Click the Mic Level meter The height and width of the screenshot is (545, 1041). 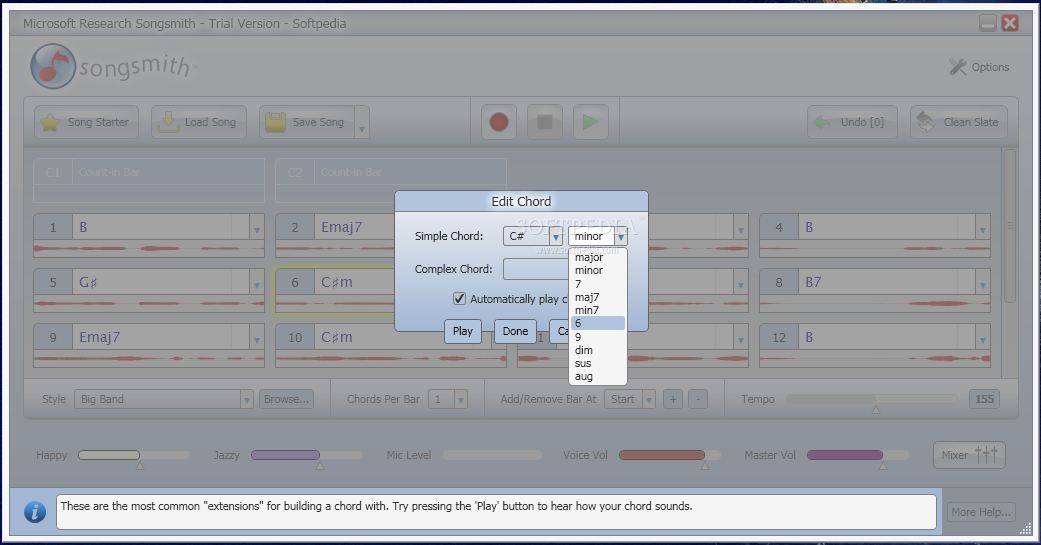tap(492, 455)
